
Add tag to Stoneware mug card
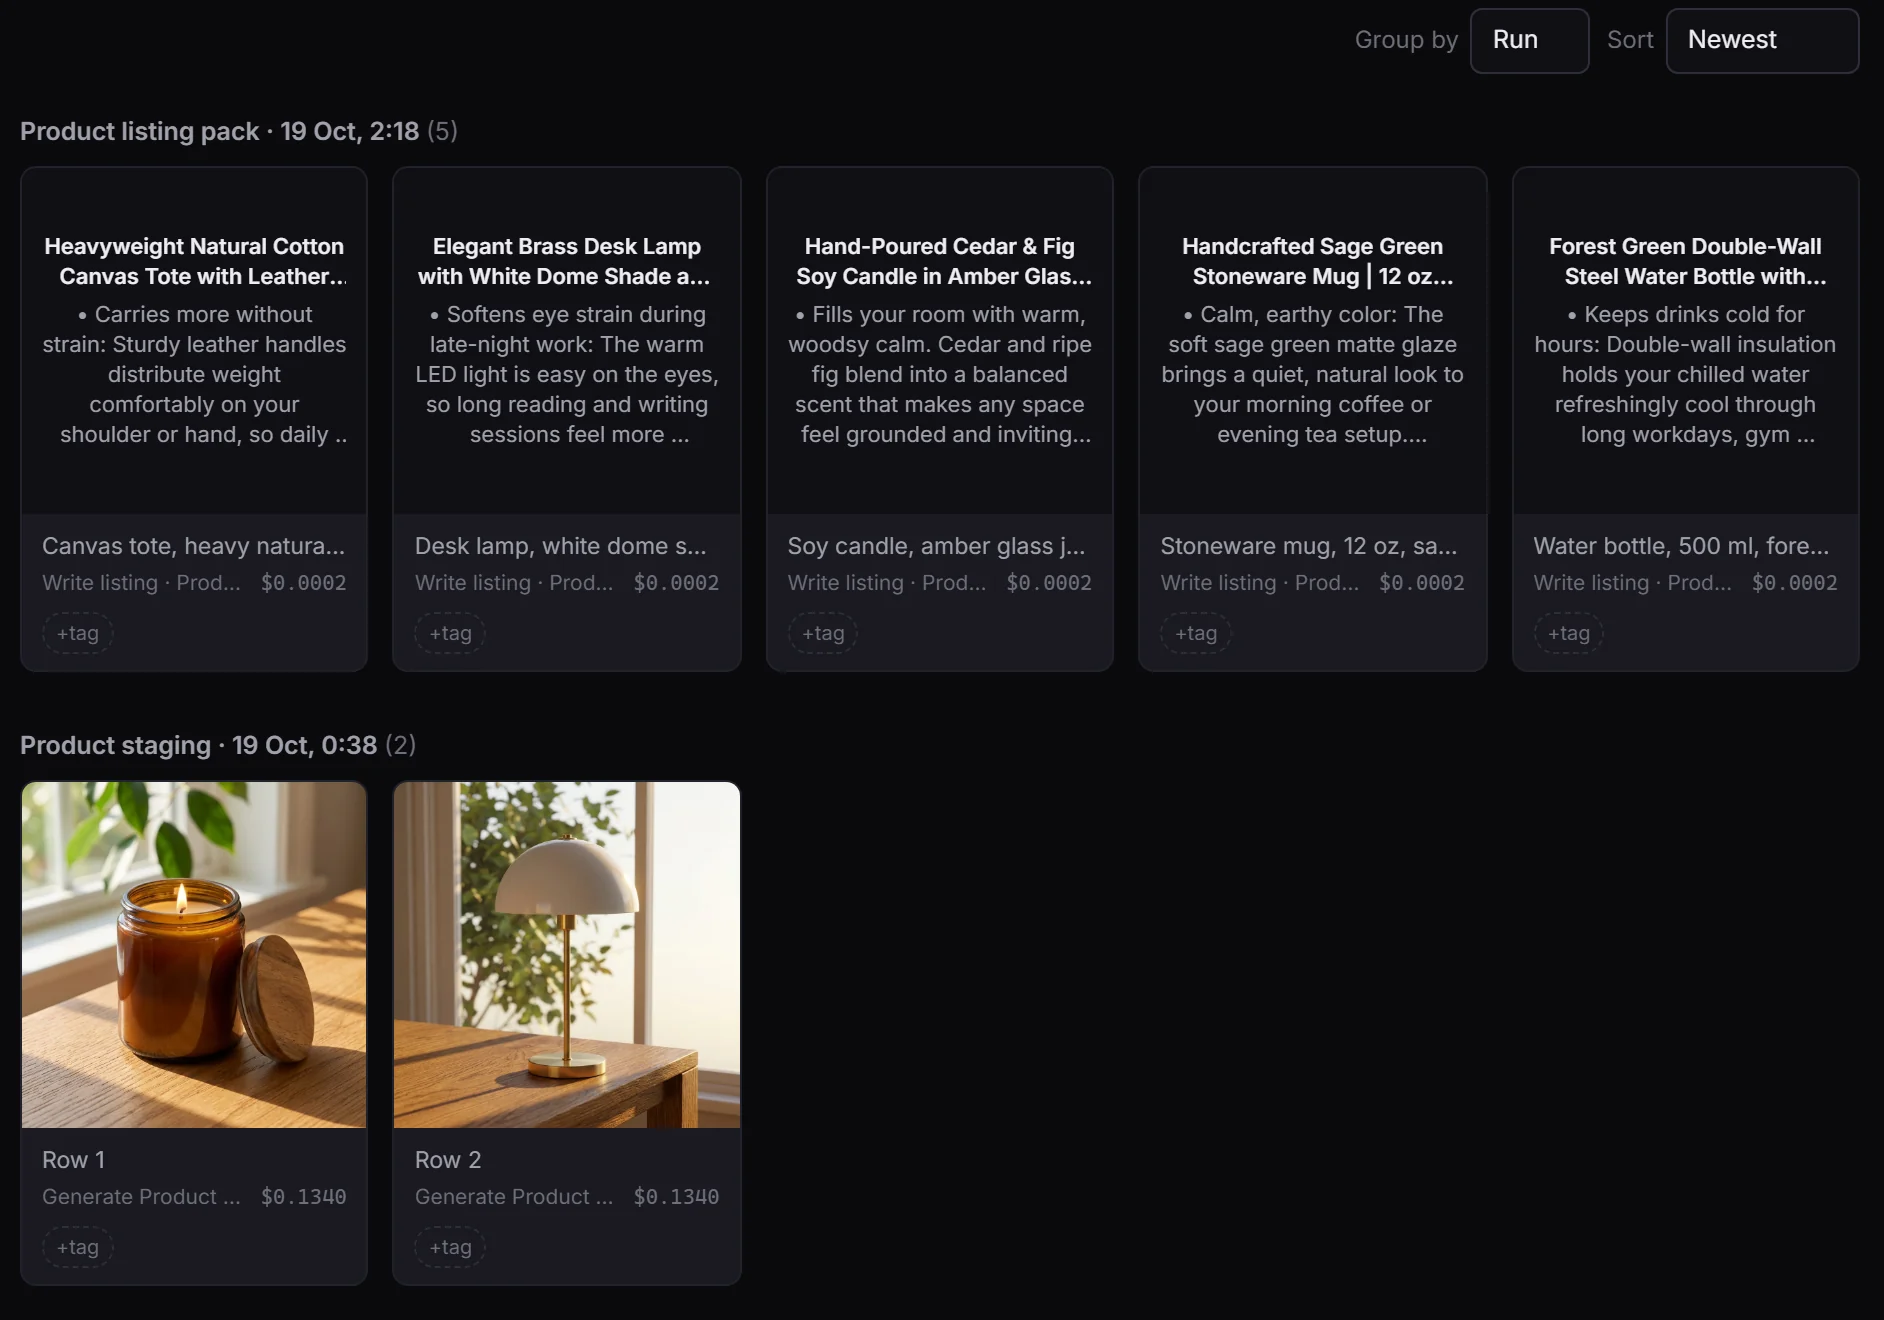click(x=1196, y=633)
